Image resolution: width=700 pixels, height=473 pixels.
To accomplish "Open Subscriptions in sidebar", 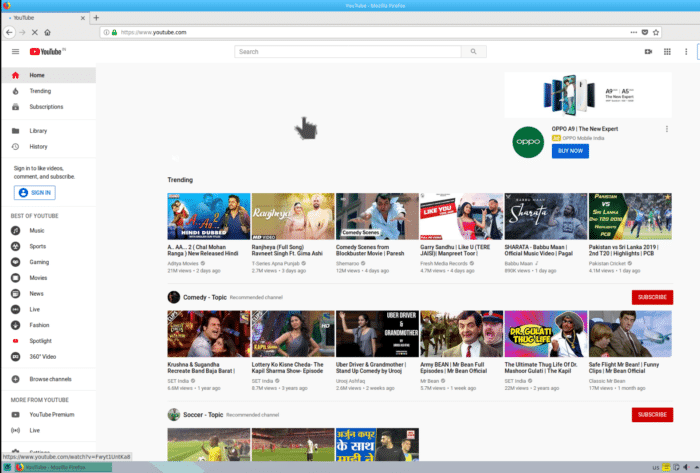I will [48, 107].
